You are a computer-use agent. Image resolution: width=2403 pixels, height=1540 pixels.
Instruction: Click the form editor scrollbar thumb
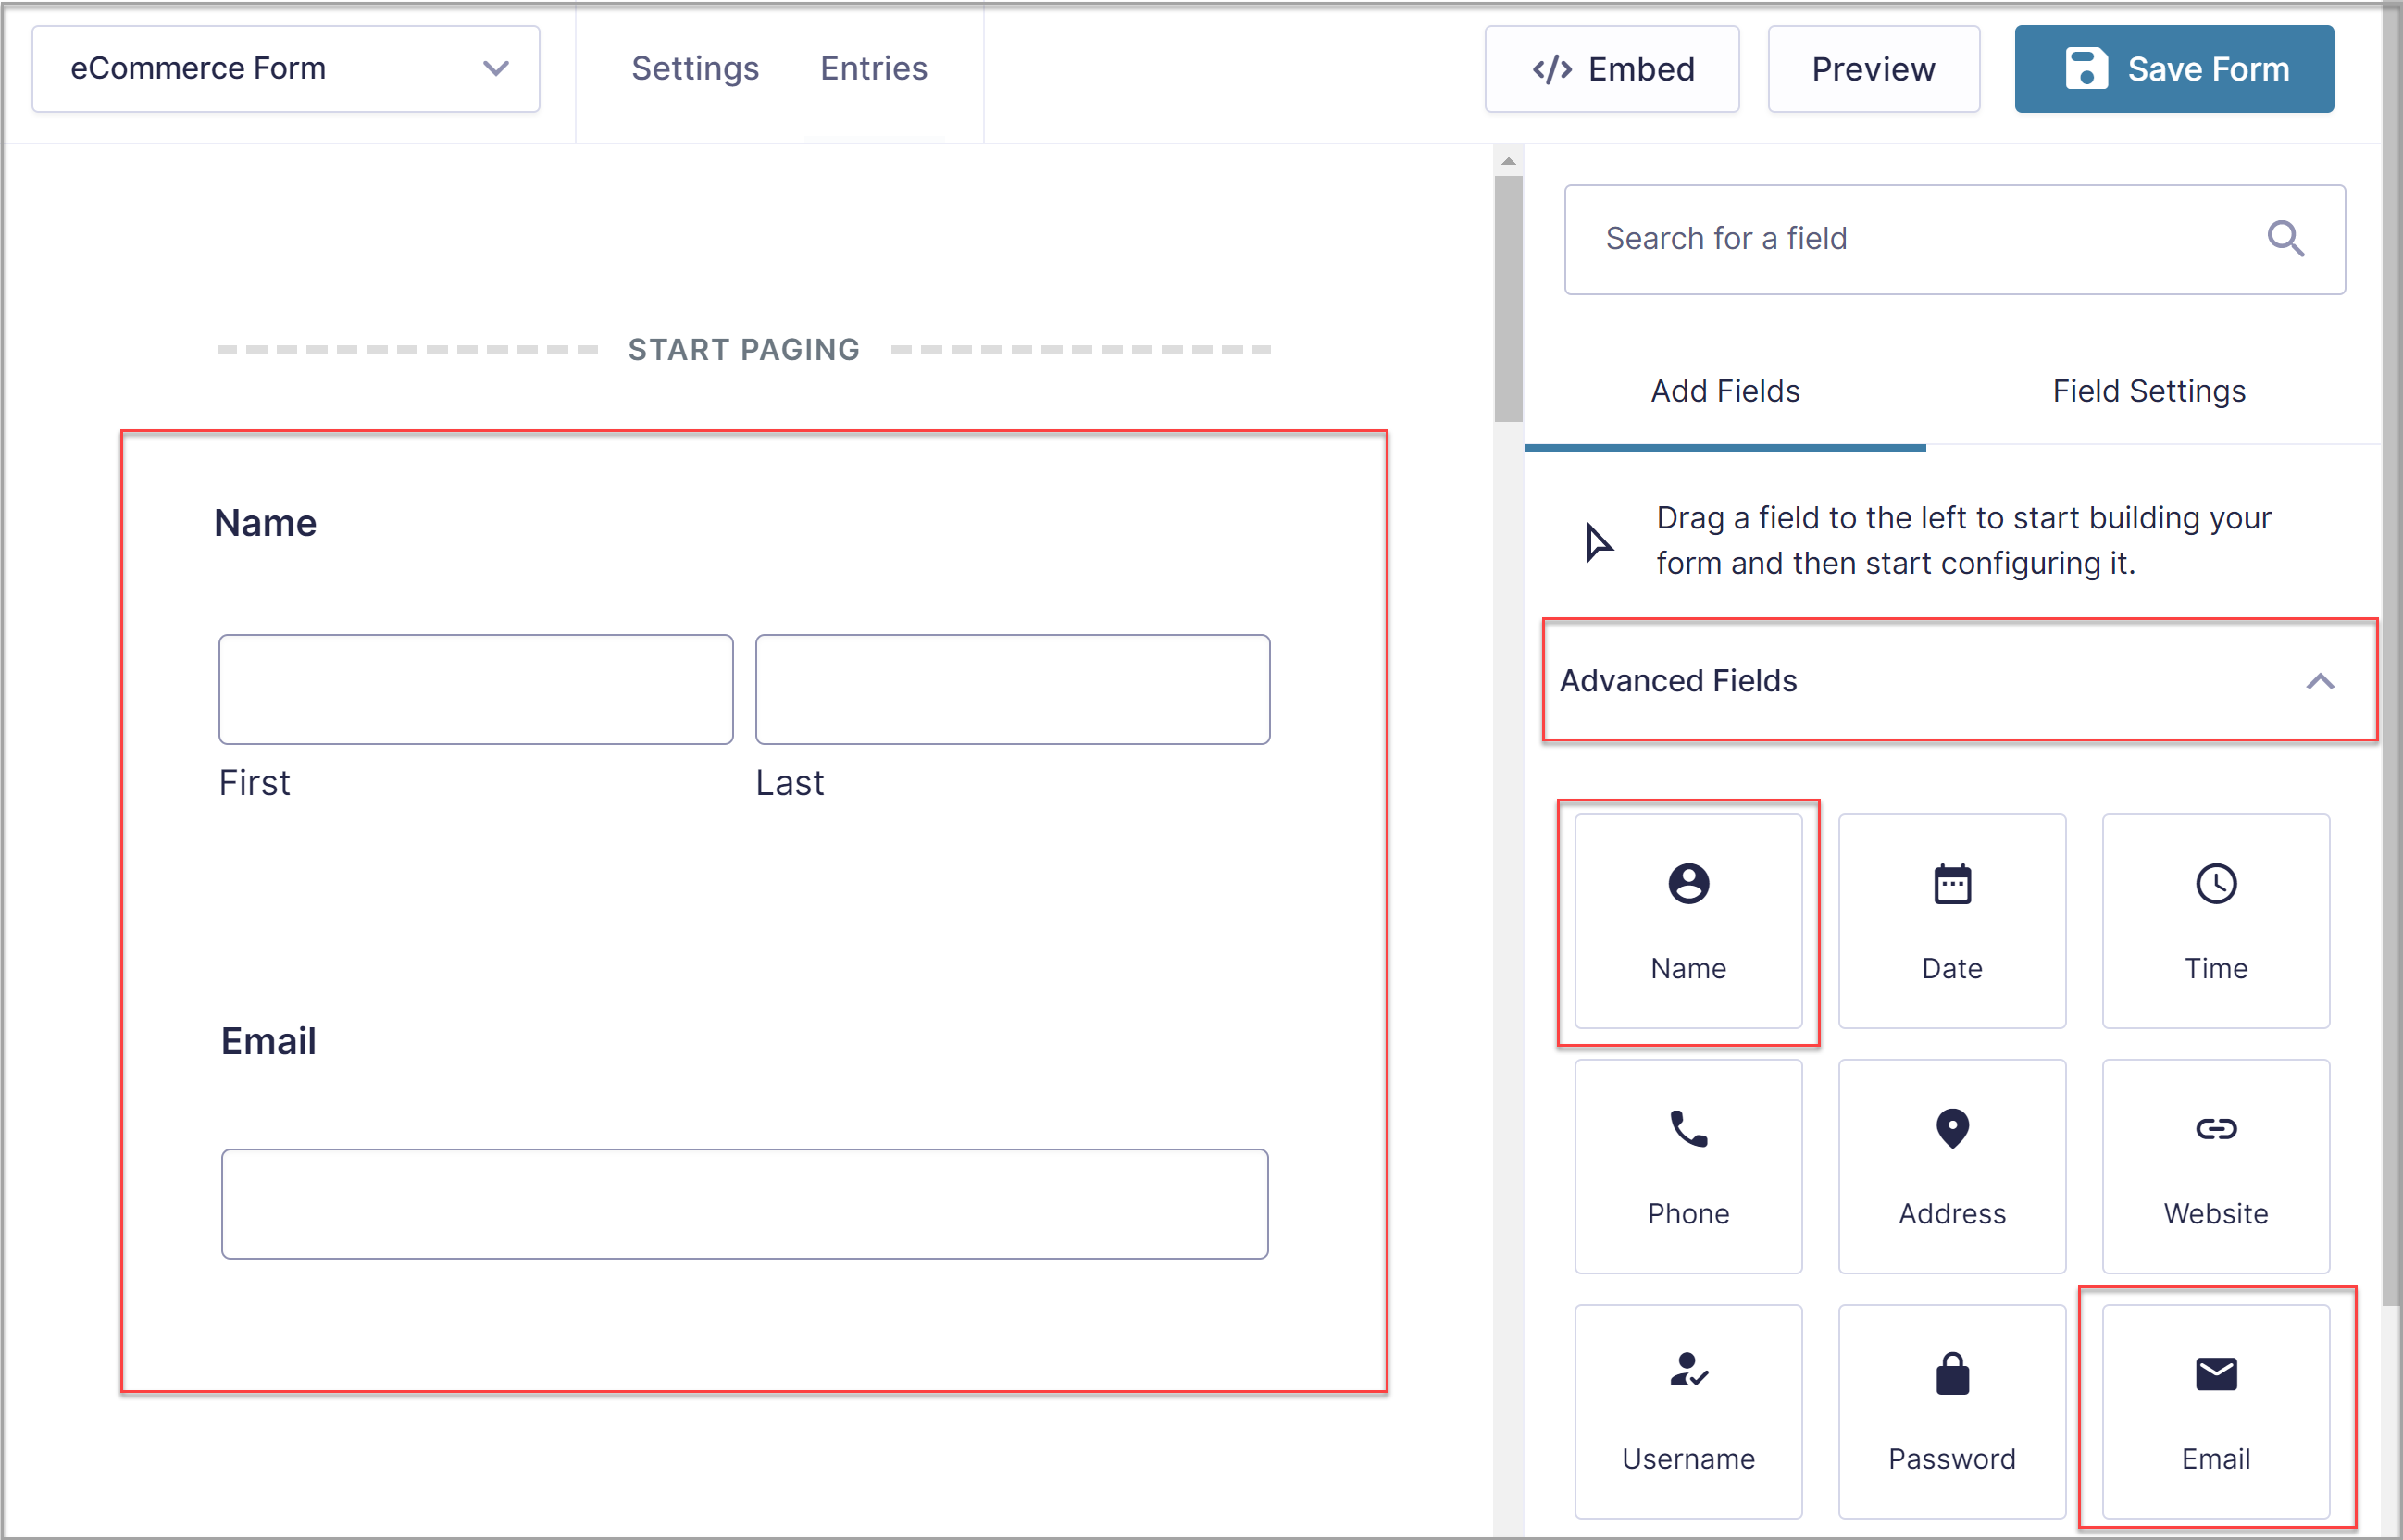point(1508,299)
